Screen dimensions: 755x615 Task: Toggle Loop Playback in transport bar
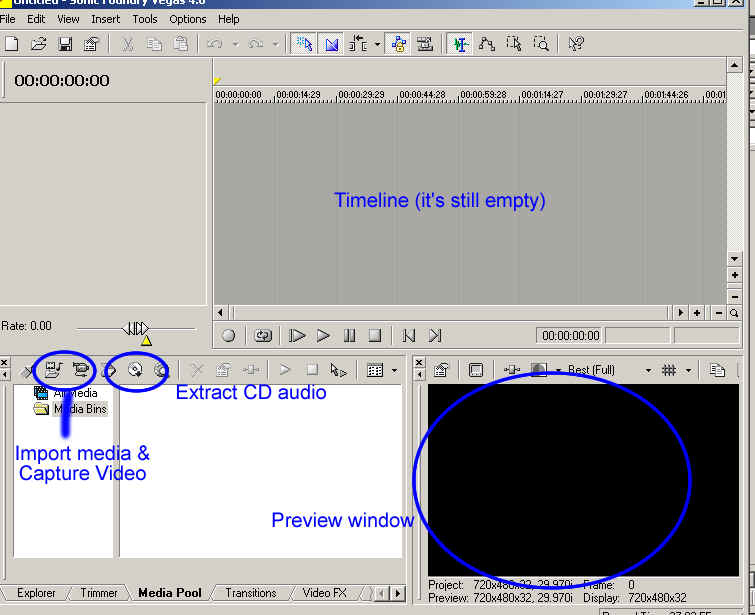coord(263,336)
